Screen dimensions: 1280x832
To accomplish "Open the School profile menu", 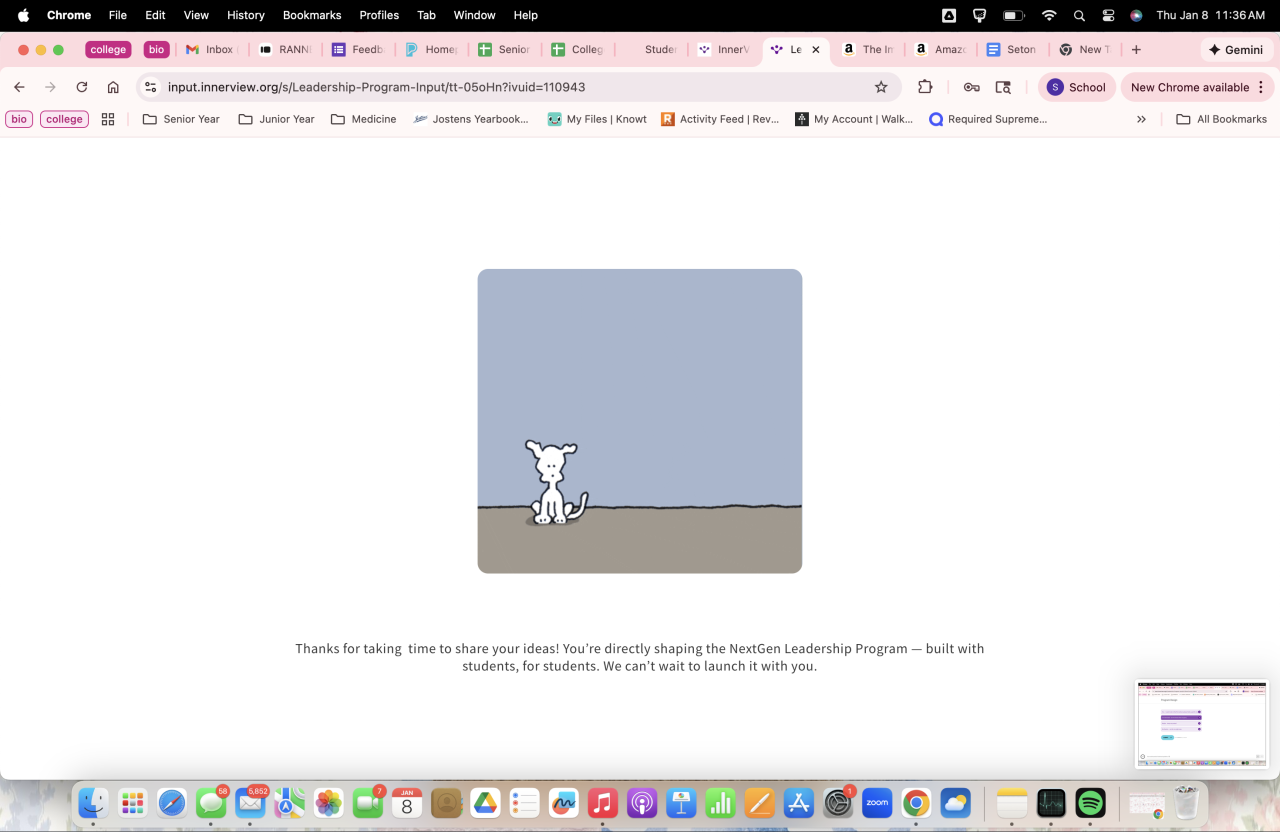I will click(x=1076, y=87).
